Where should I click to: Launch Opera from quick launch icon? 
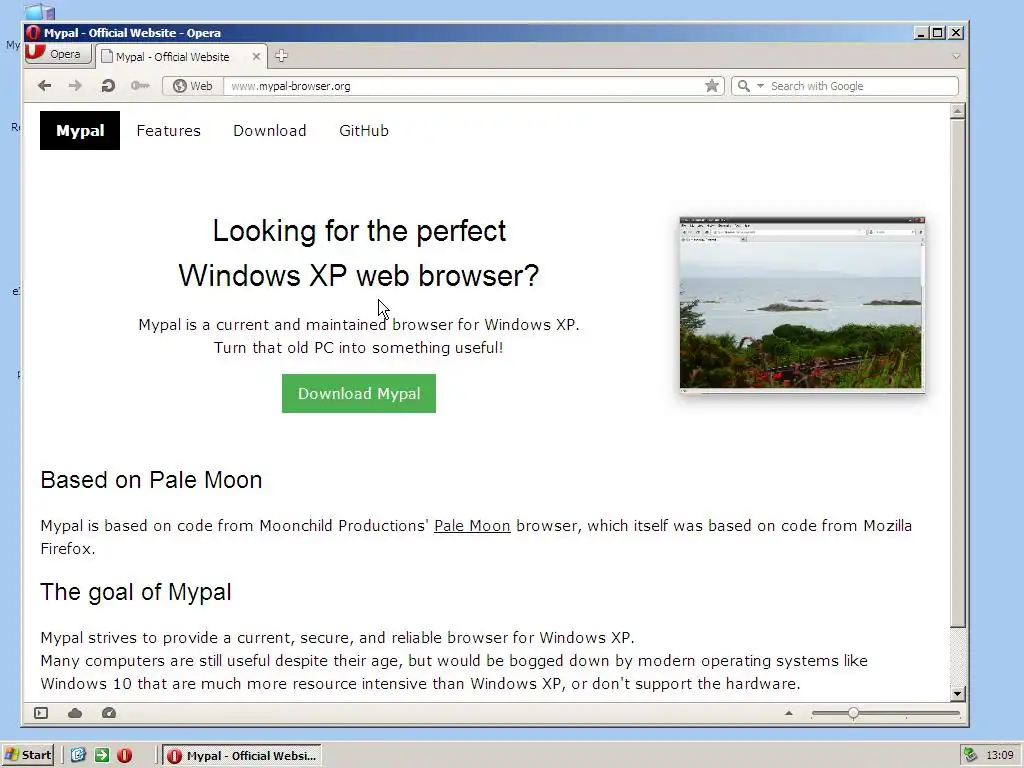point(125,756)
